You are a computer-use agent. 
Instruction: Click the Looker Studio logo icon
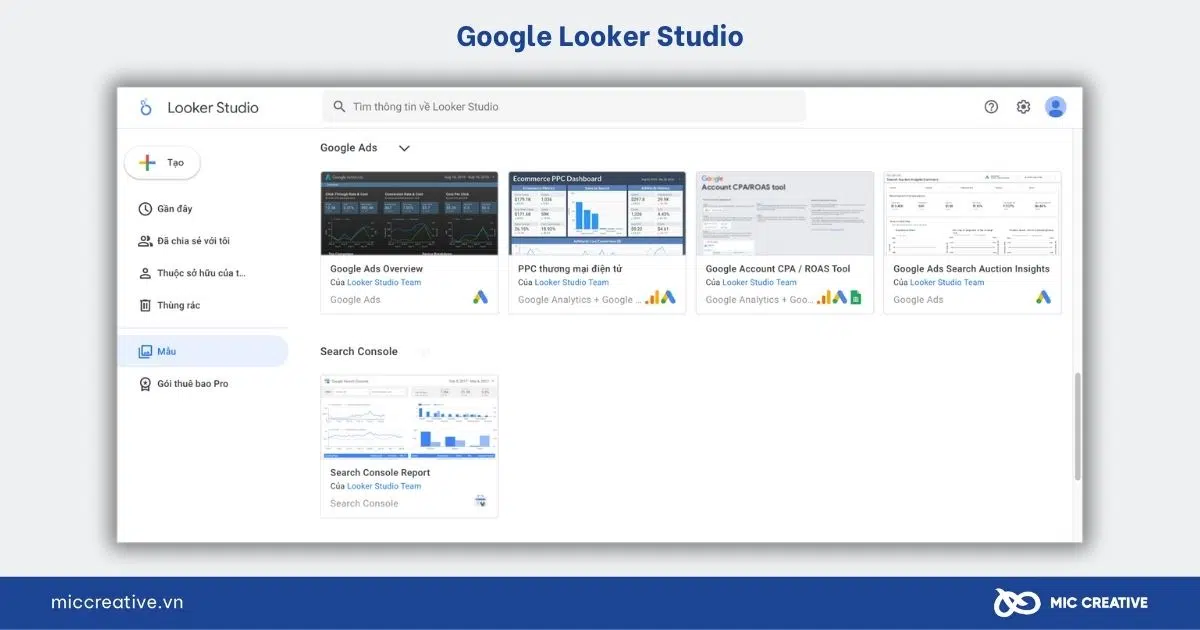[x=146, y=107]
